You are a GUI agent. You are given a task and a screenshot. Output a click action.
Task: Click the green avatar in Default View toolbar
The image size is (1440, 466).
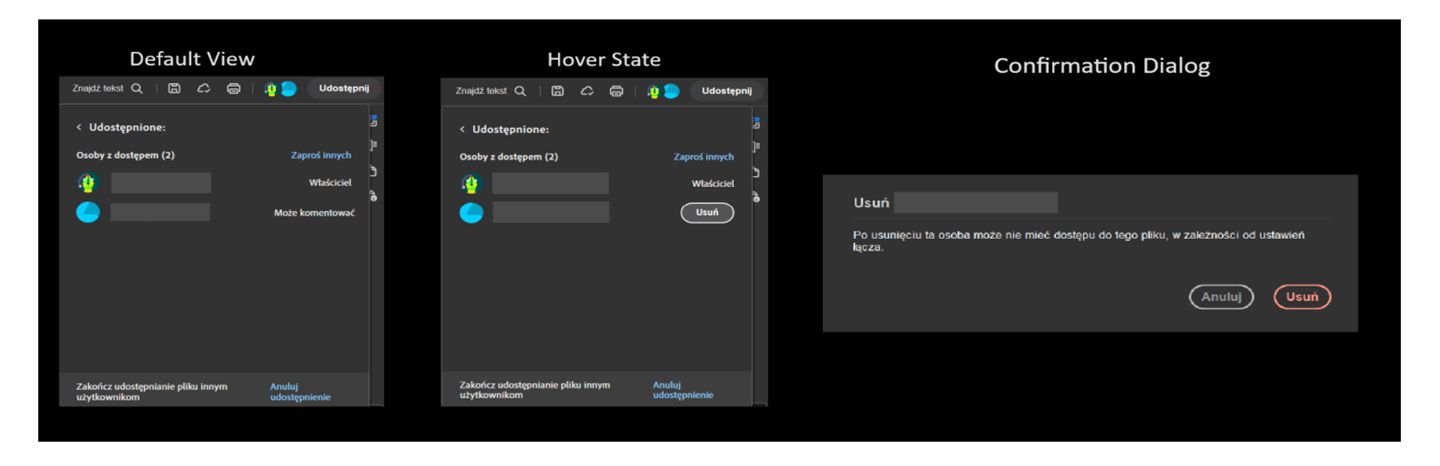tap(270, 88)
